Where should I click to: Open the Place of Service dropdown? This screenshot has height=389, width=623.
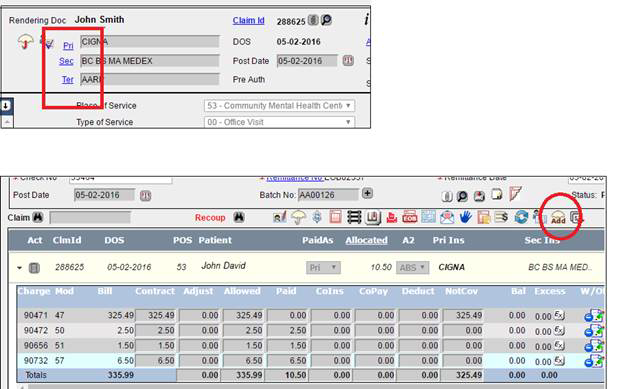(279, 106)
